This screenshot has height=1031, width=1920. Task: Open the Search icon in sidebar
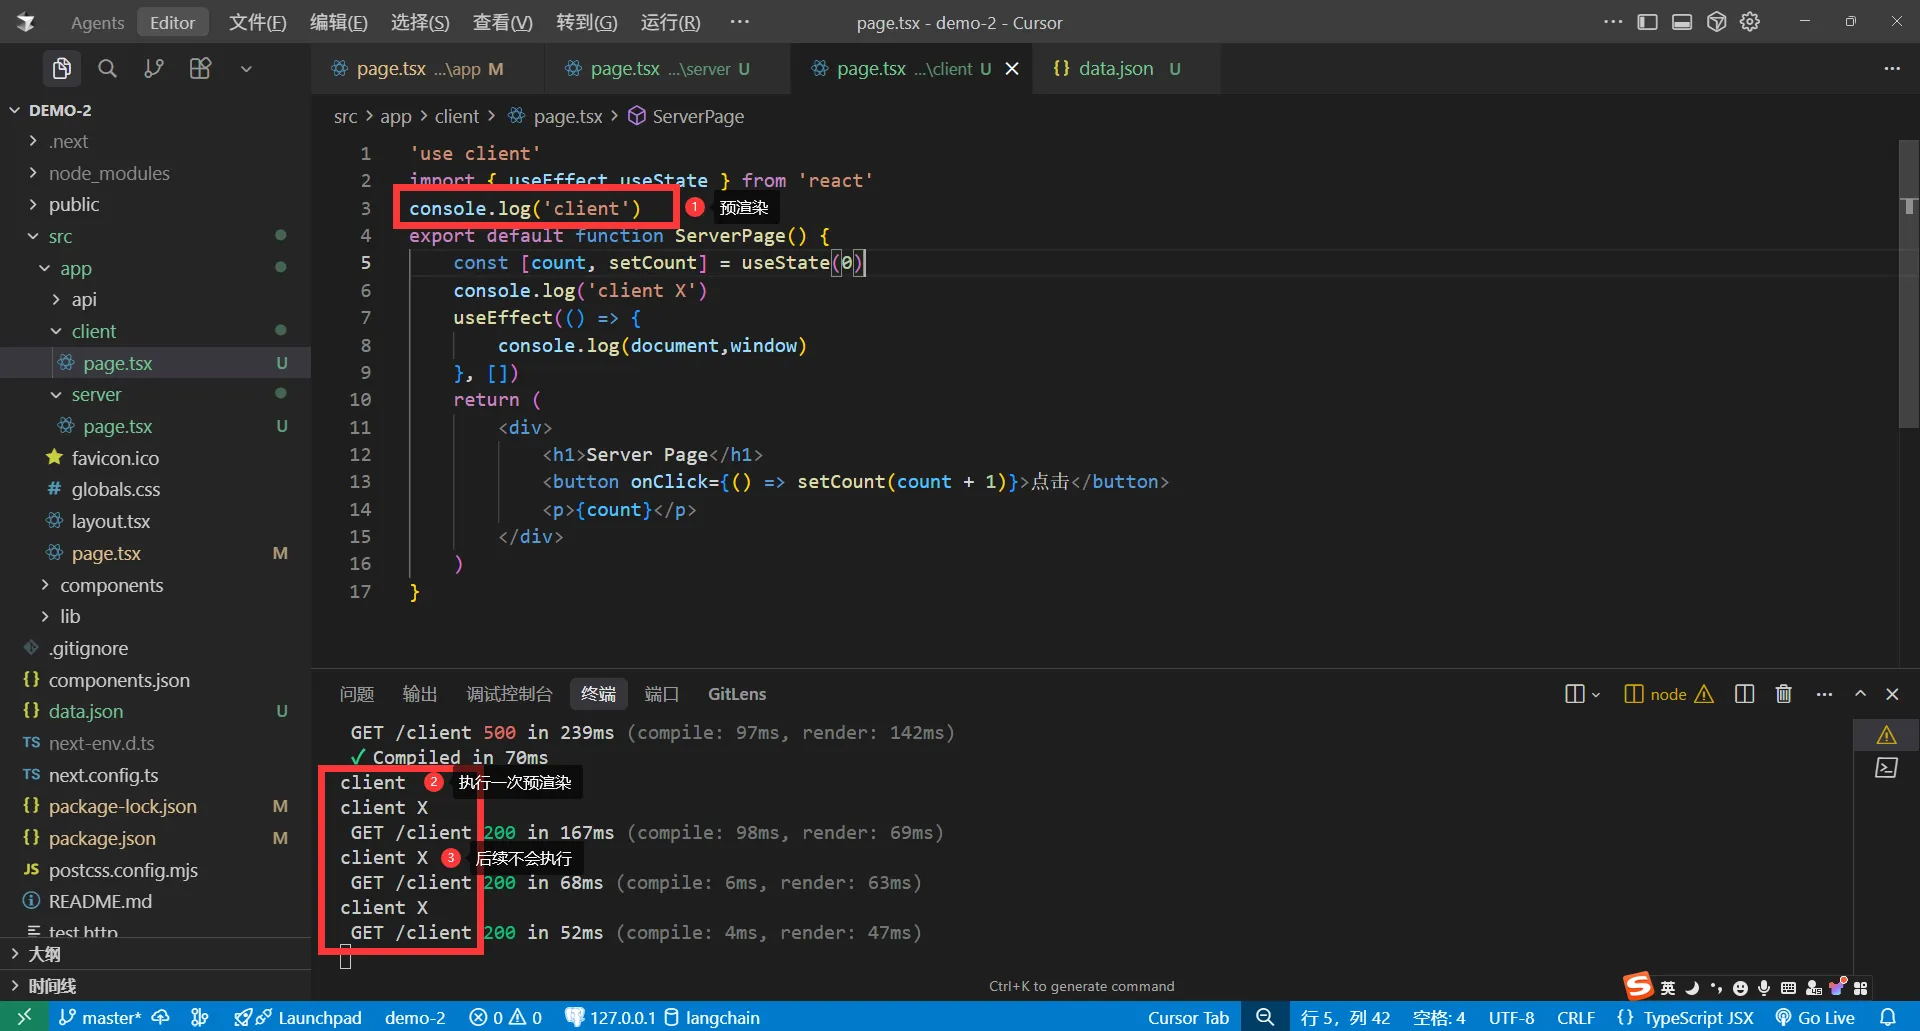[107, 68]
